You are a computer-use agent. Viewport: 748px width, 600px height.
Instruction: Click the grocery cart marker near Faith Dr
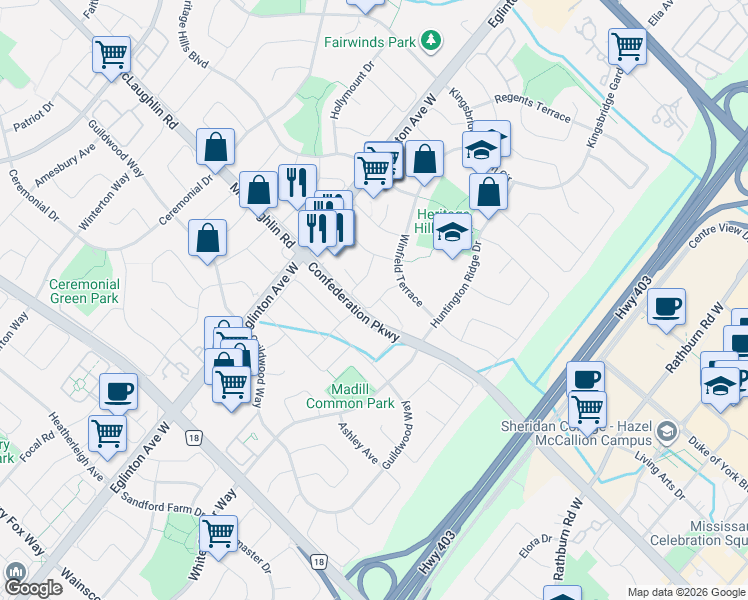[x=112, y=55]
